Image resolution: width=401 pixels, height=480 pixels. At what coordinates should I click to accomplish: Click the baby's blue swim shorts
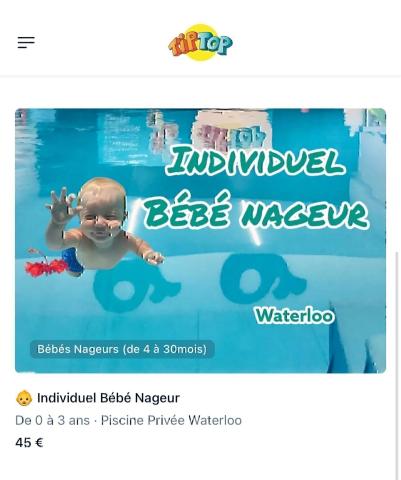73,262
